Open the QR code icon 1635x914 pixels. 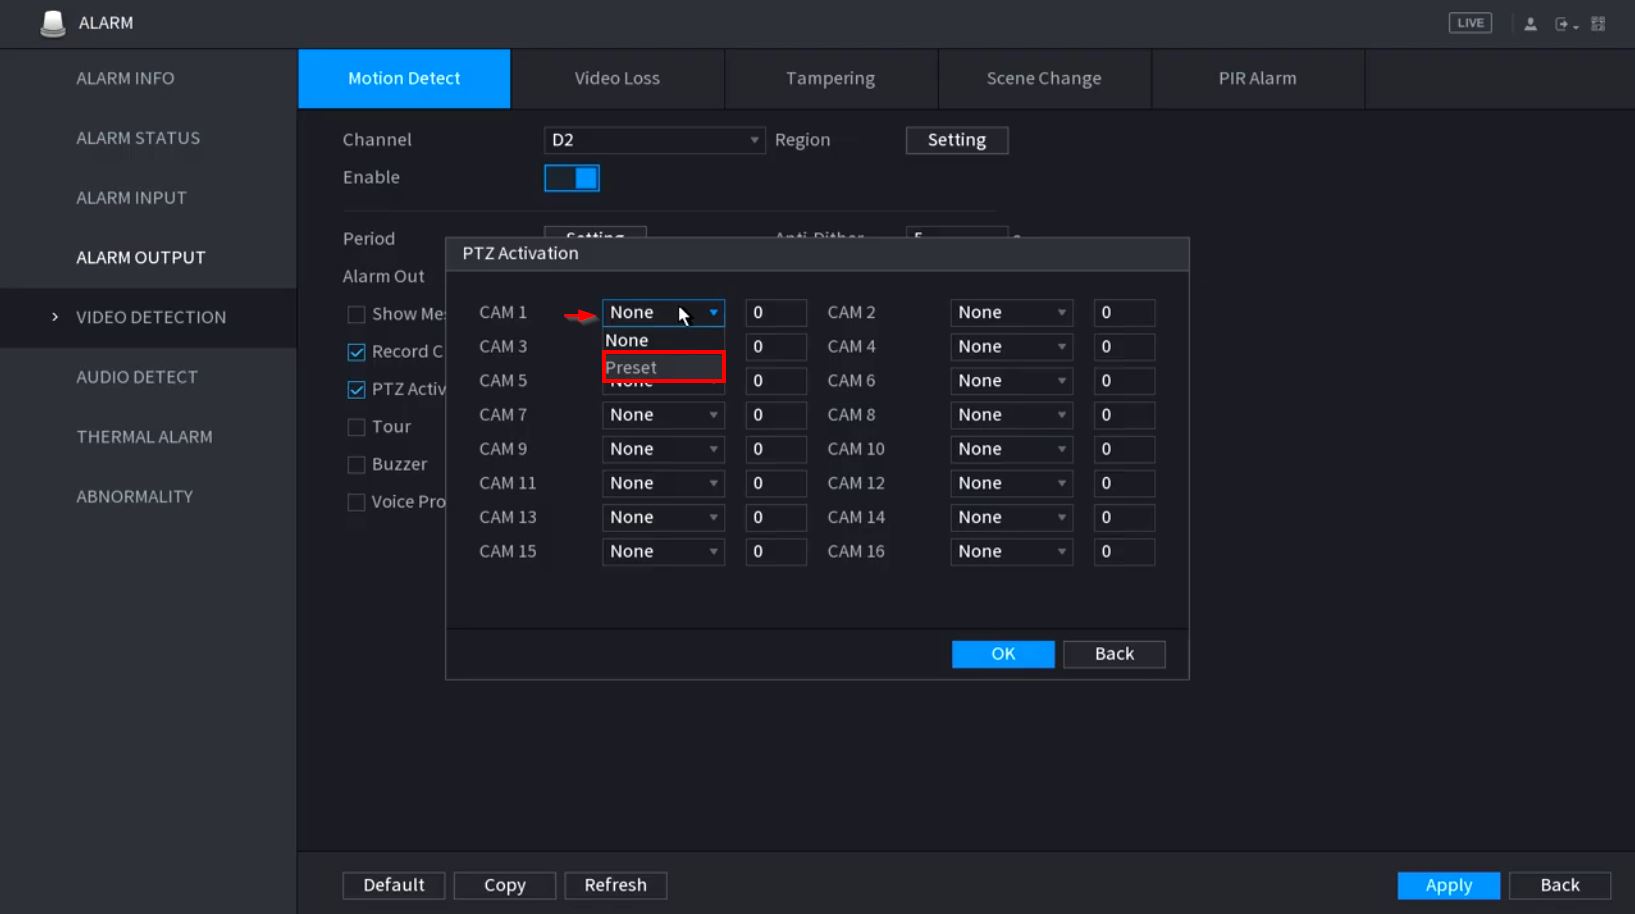coord(1598,24)
